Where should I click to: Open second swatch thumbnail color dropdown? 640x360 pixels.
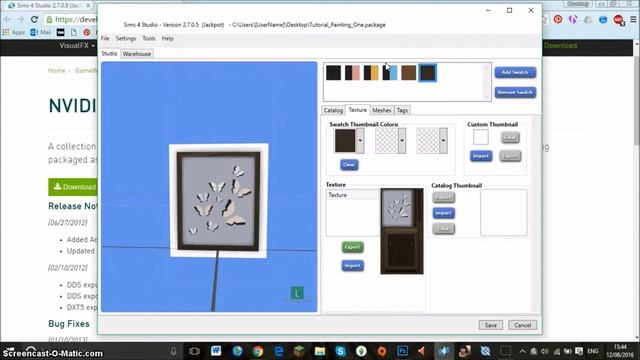coord(402,140)
